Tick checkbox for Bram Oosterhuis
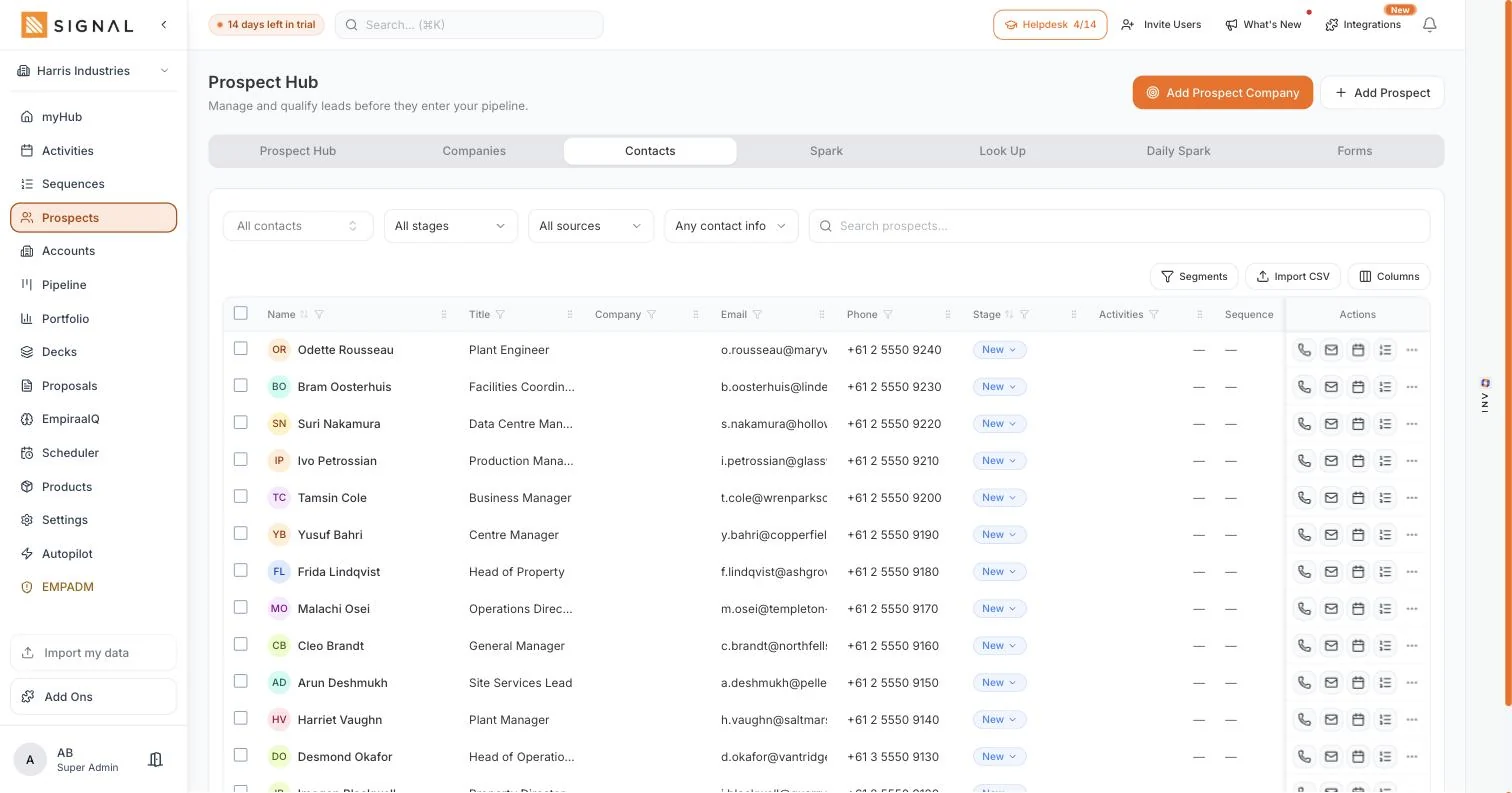This screenshot has height=793, width=1512. [240, 386]
